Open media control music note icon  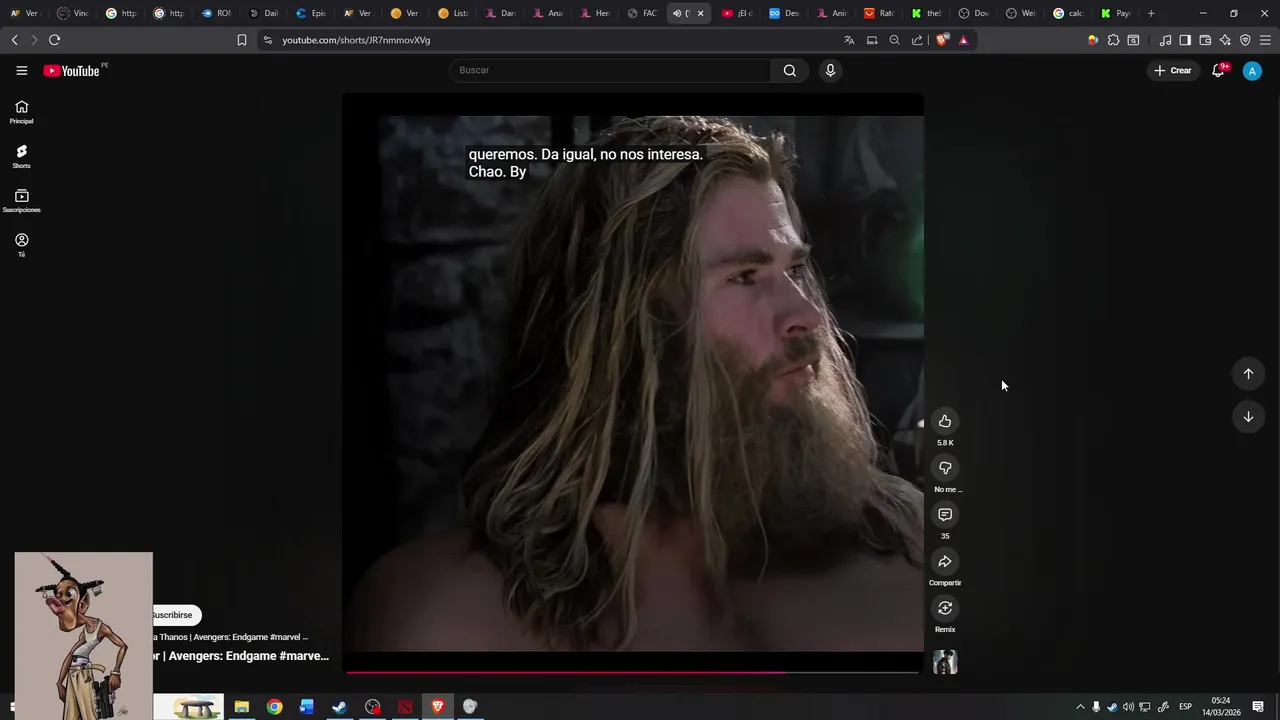[1165, 40]
